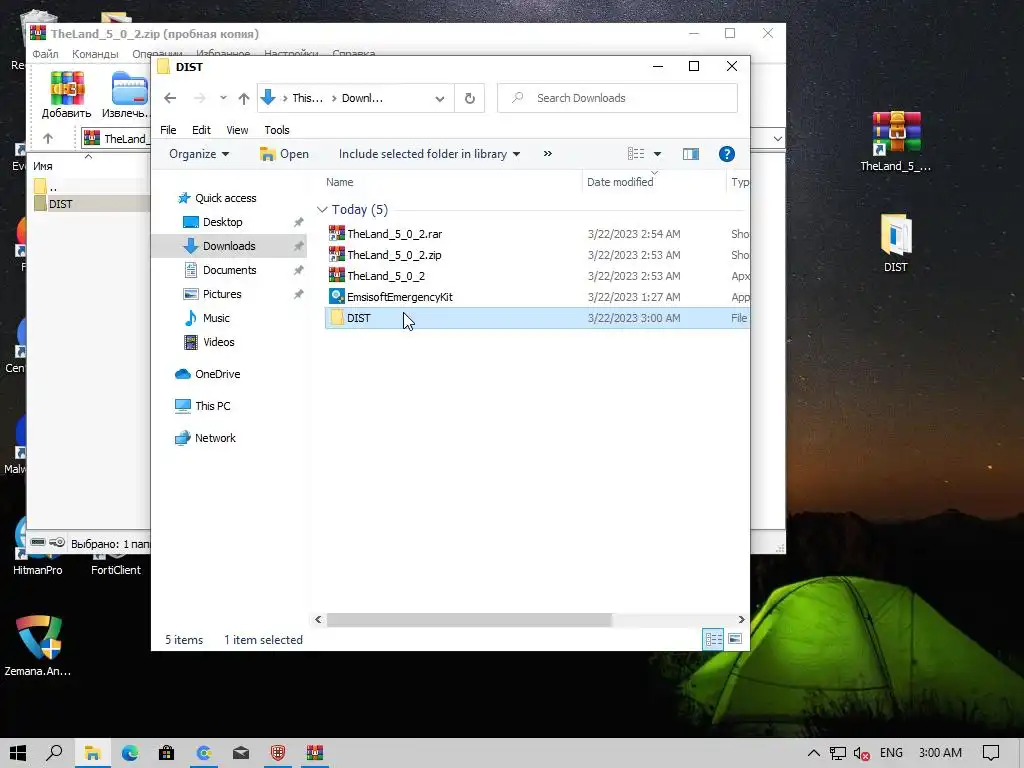This screenshot has height=768, width=1024.
Task: Switch to large thumbnails view in status bar
Action: pos(735,639)
